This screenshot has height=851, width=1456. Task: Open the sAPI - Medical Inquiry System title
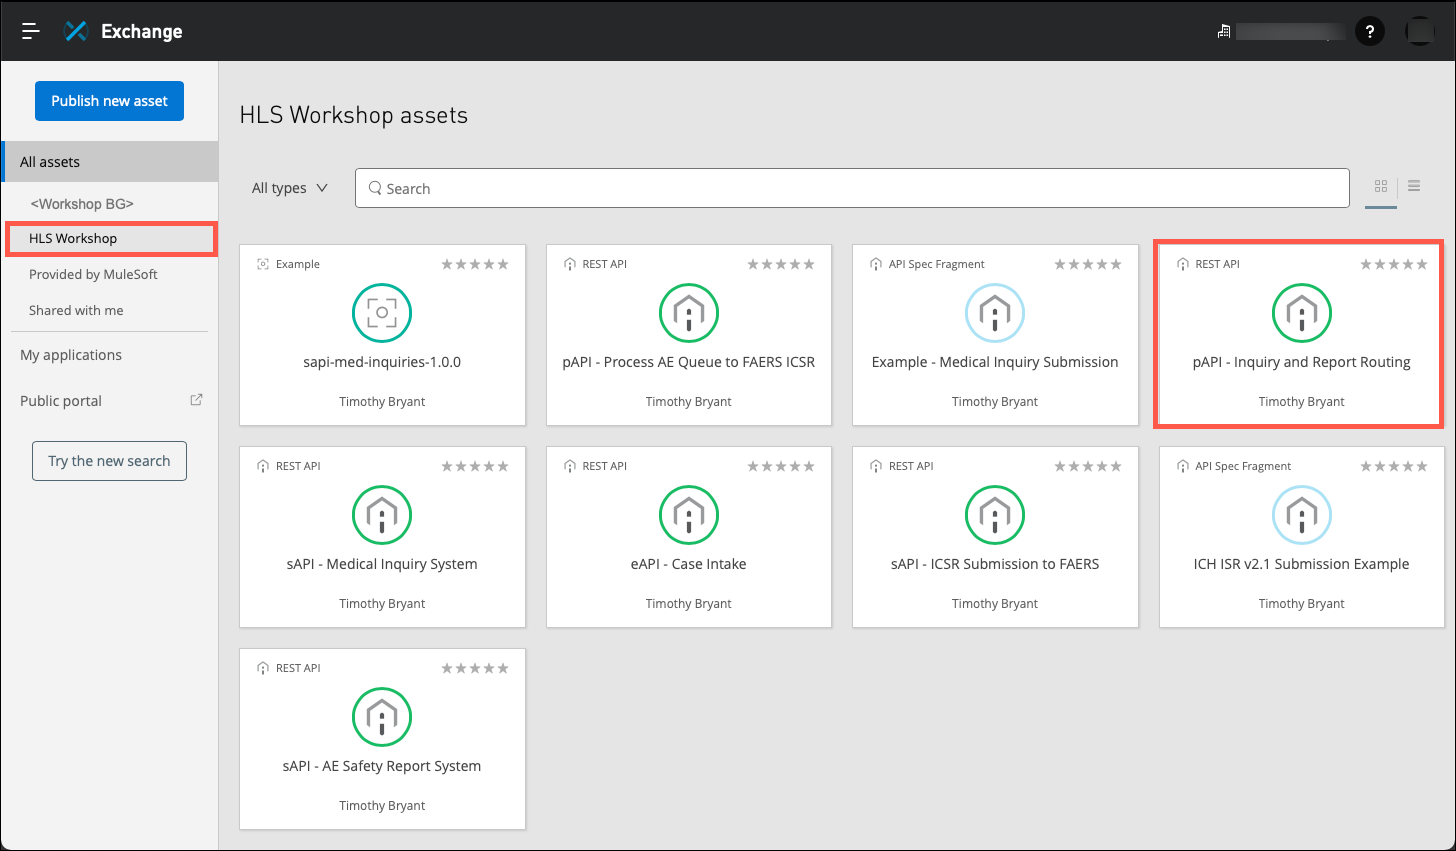pos(382,564)
